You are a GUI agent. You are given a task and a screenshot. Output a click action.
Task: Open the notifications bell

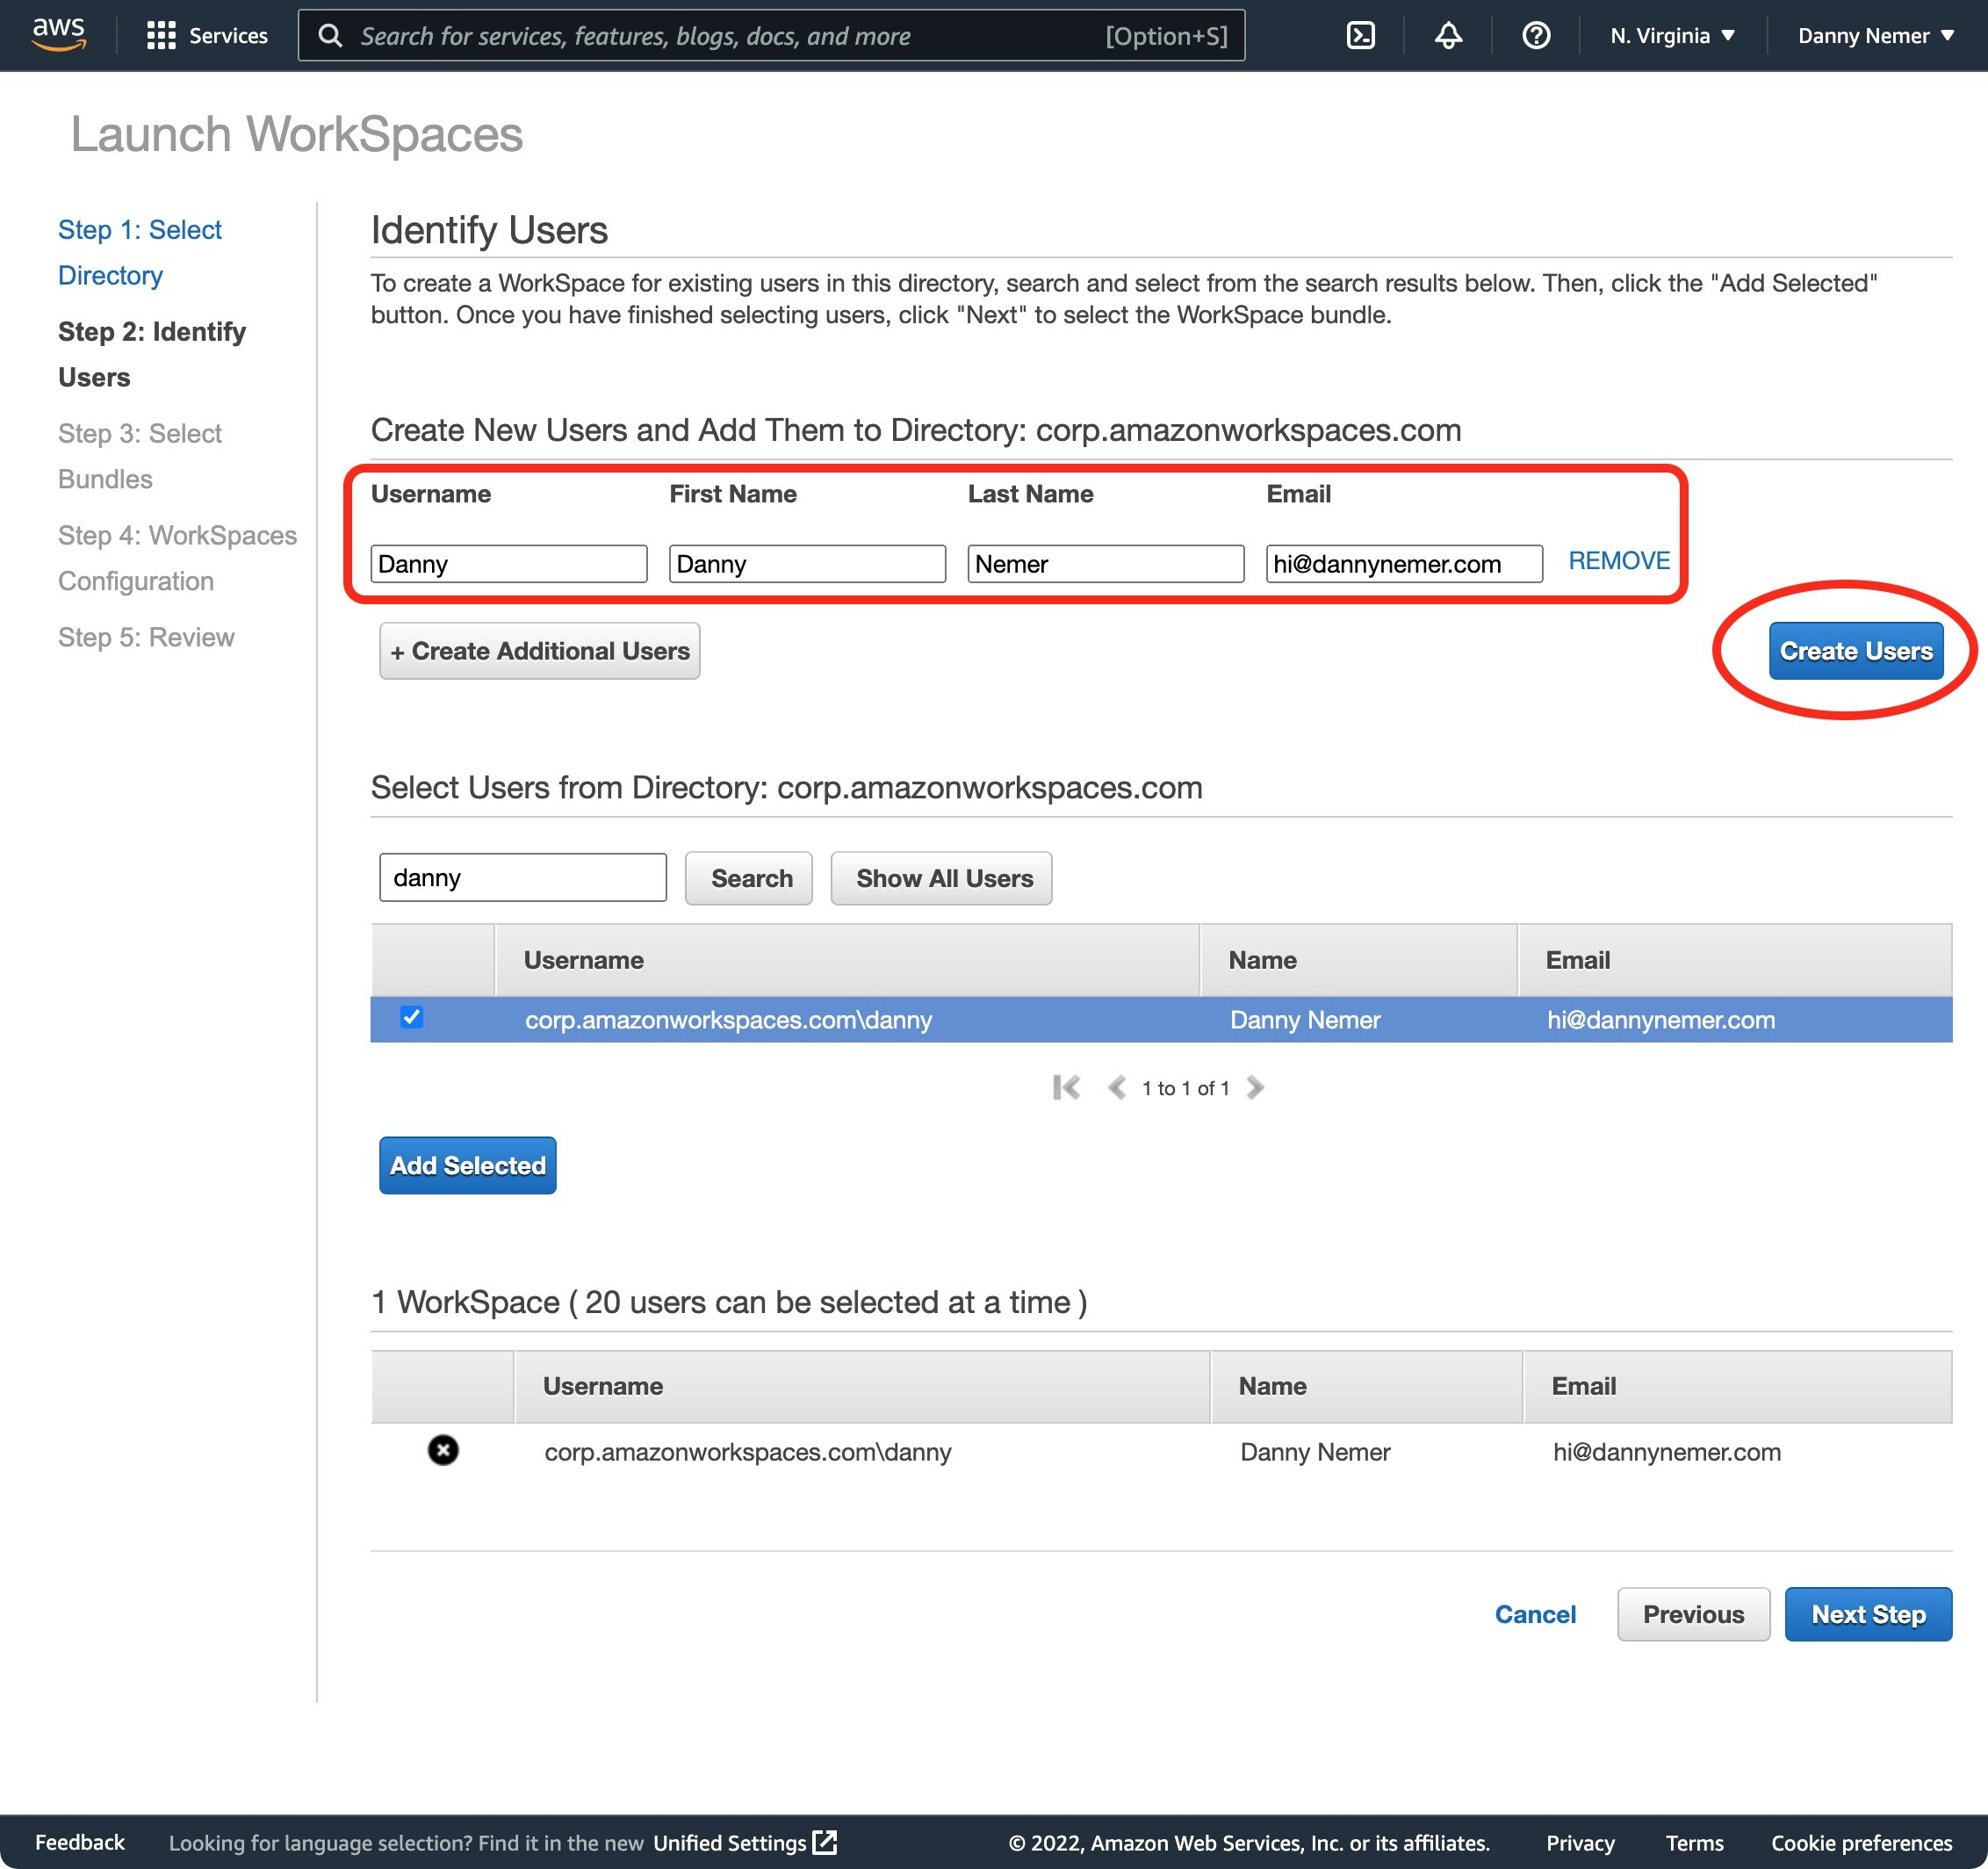click(x=1448, y=36)
